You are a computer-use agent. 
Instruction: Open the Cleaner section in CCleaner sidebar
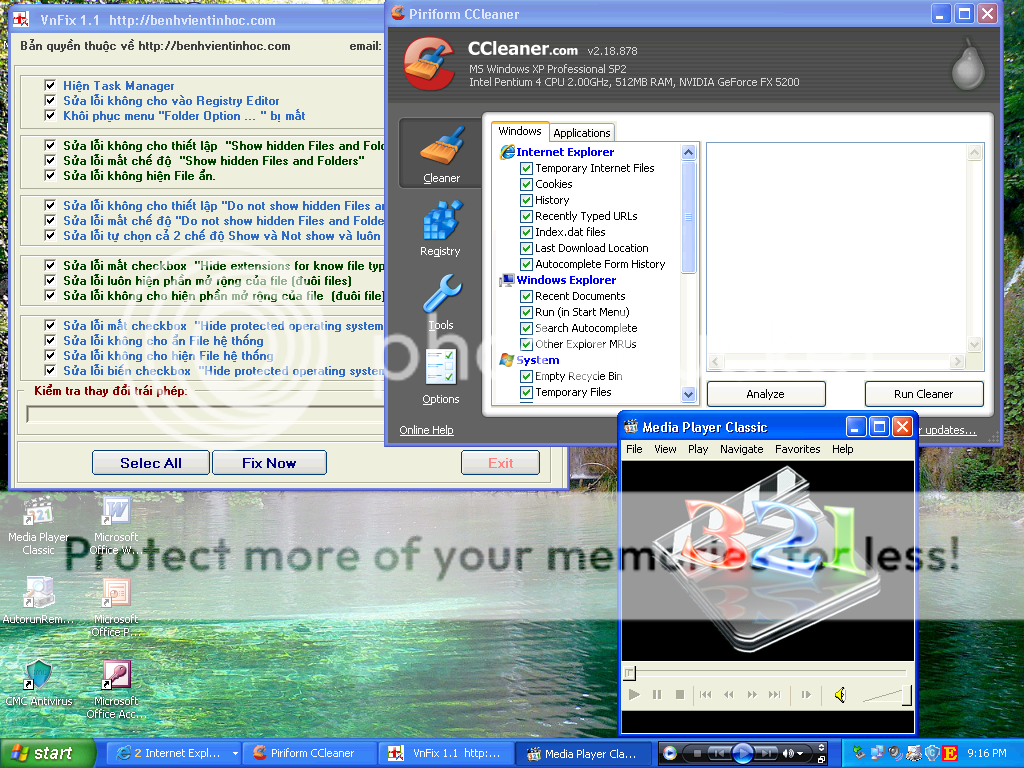pos(441,154)
